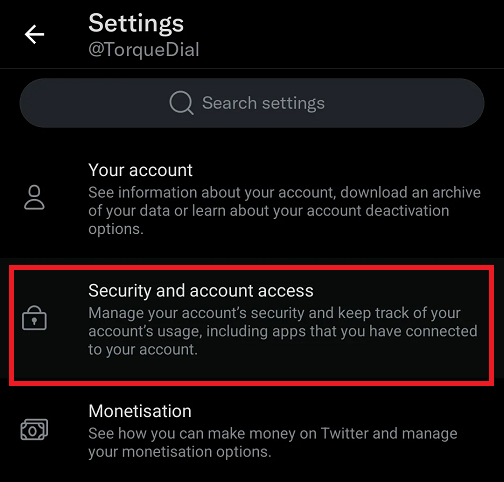504x482 pixels.
Task: Click the 'Search settings' placeholder text
Action: click(263, 103)
